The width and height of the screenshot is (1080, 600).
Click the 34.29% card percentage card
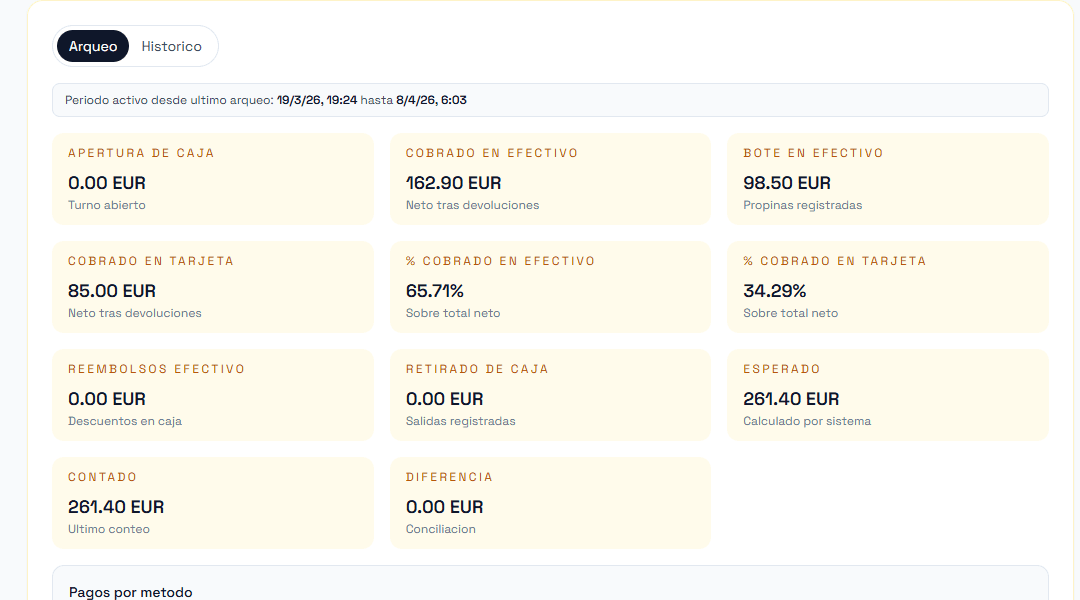coord(887,287)
